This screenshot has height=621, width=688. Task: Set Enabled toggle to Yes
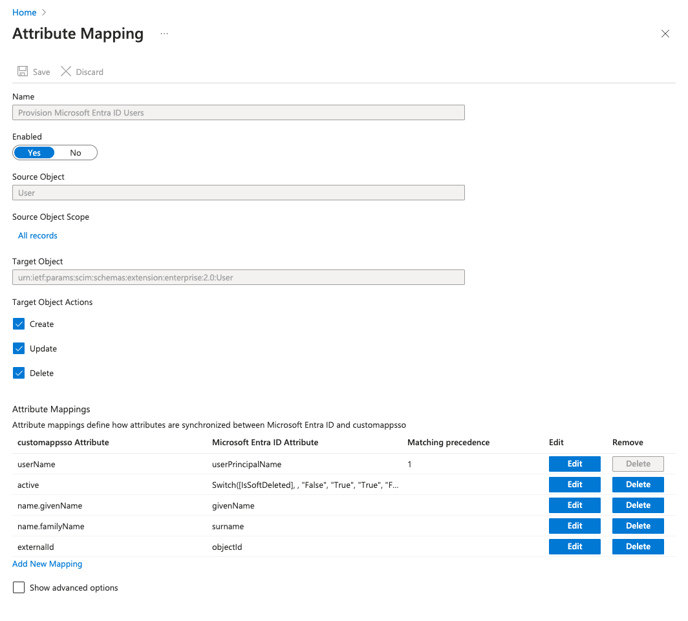[x=34, y=153]
